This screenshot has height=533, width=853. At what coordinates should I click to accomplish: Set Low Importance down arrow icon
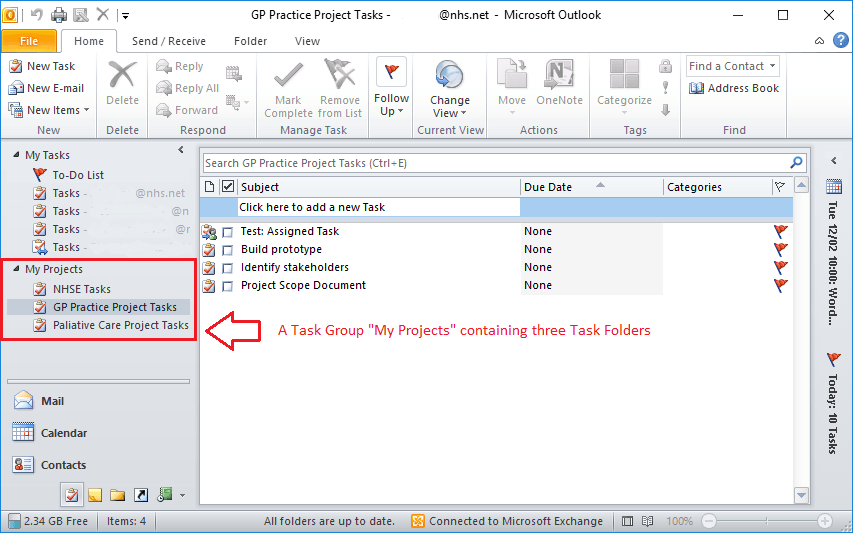click(665, 110)
